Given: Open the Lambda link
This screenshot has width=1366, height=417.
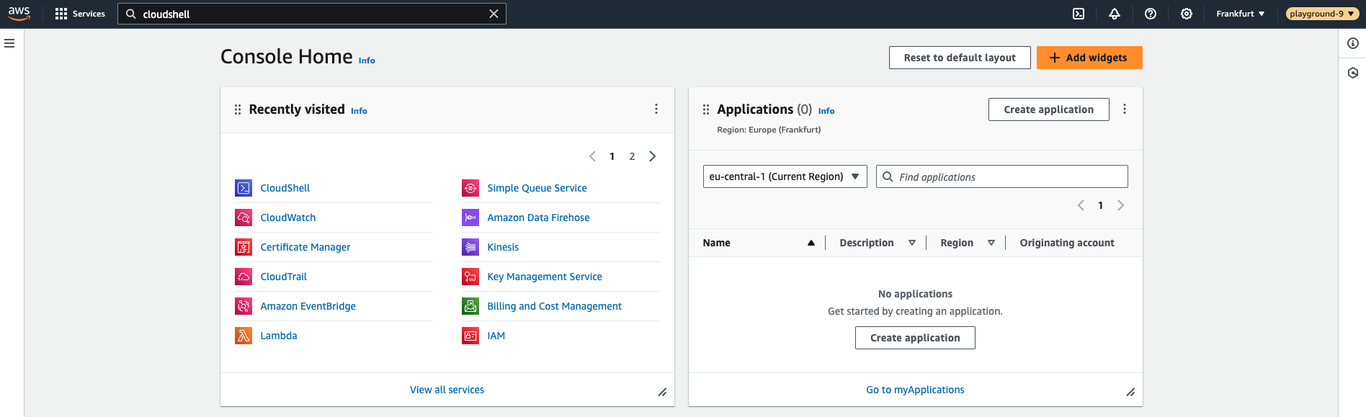Looking at the screenshot, I should pos(278,336).
